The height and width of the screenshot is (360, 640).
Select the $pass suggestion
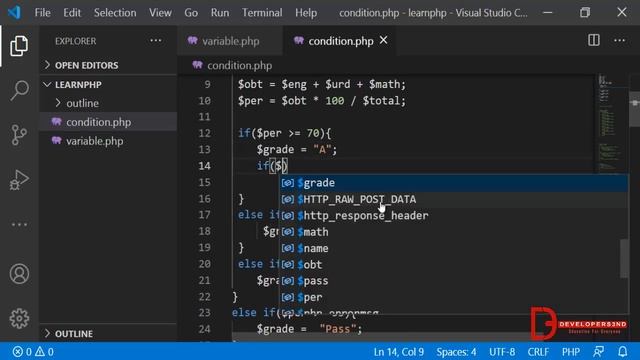coord(453,281)
